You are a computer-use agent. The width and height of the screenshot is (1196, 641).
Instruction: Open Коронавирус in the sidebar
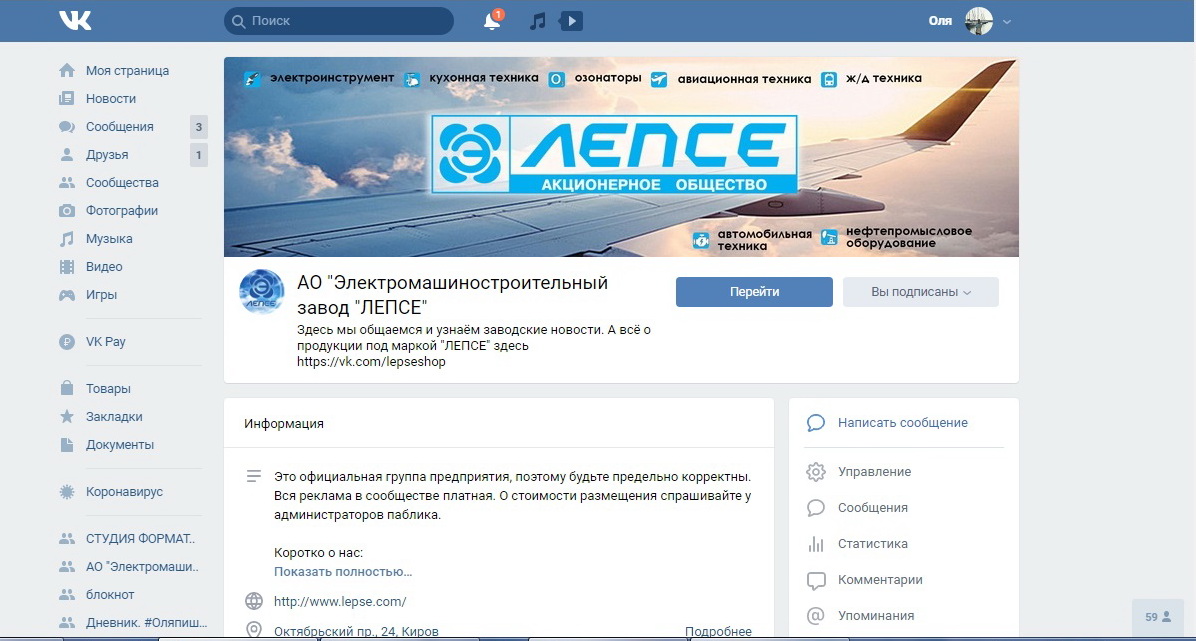click(x=124, y=492)
